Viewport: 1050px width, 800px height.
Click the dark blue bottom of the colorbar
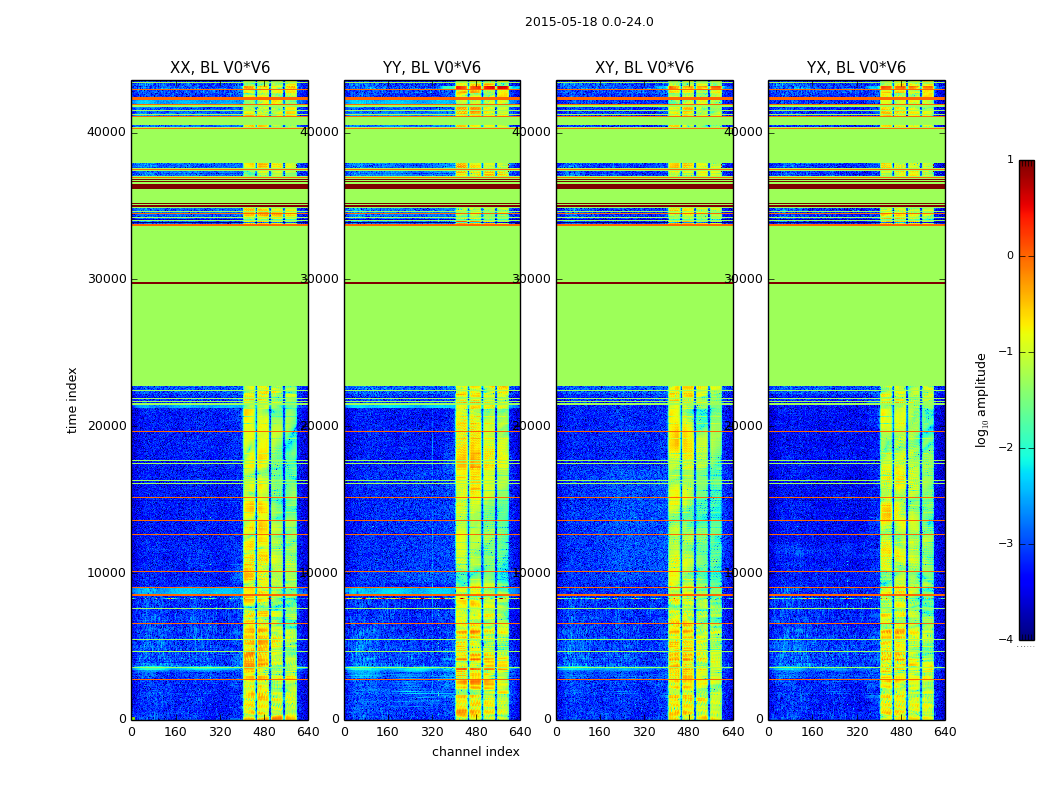1026,632
